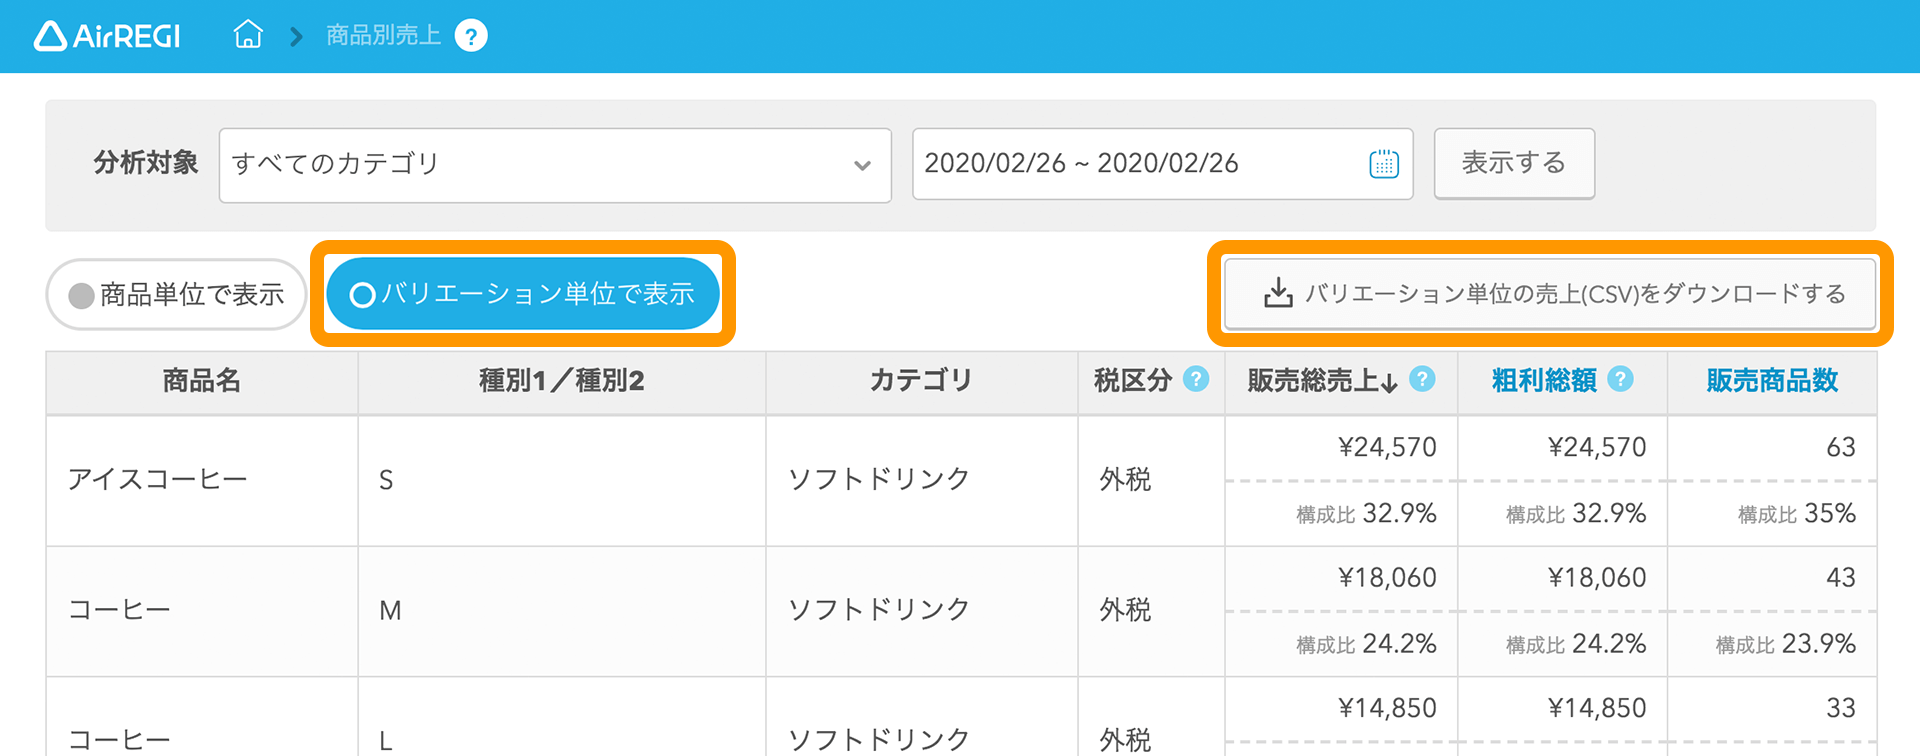Open help icon beside 商品別売上 title
Screen dimensions: 1920x756
[471, 36]
